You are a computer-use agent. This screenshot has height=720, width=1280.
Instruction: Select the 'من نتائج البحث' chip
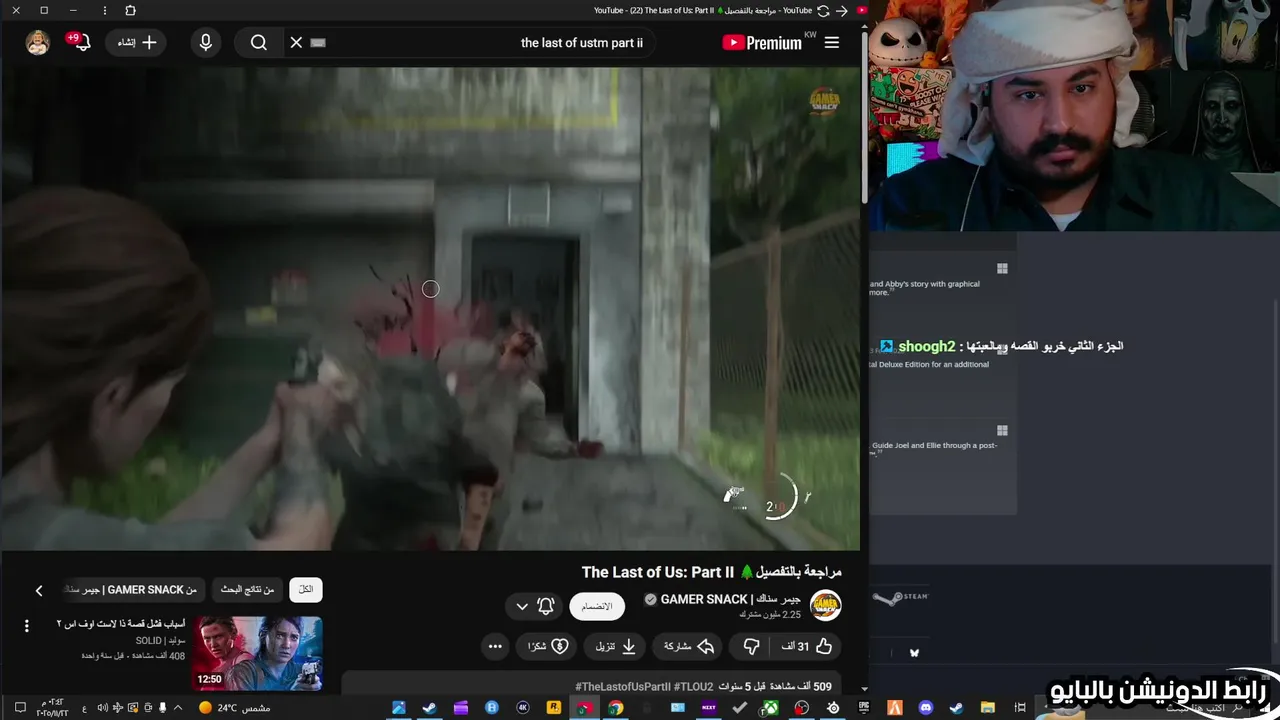click(247, 589)
